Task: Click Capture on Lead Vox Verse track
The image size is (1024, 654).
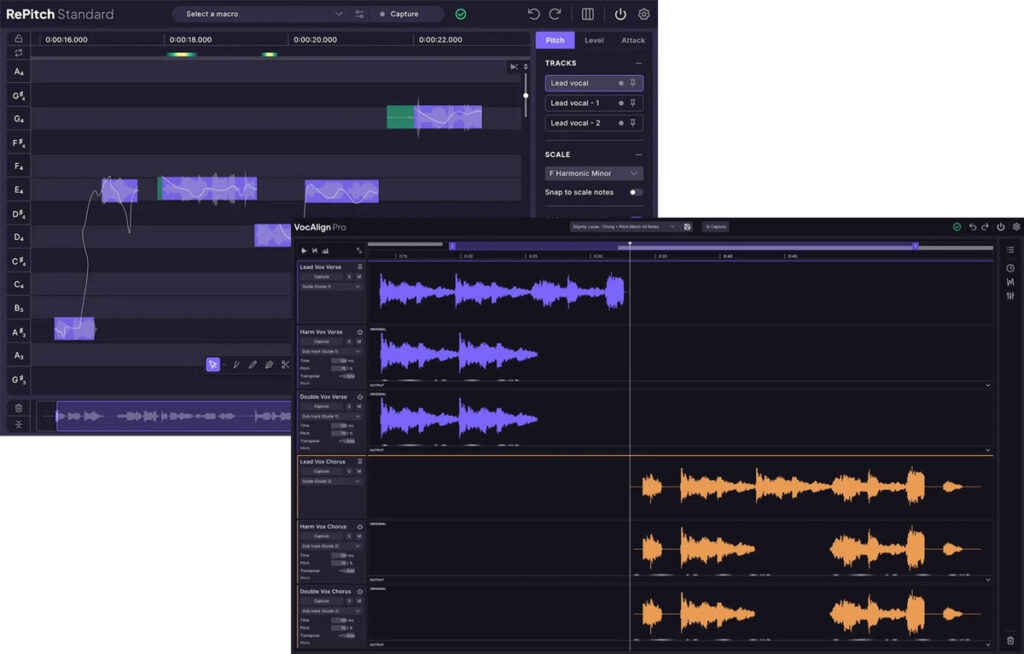Action: click(321, 277)
